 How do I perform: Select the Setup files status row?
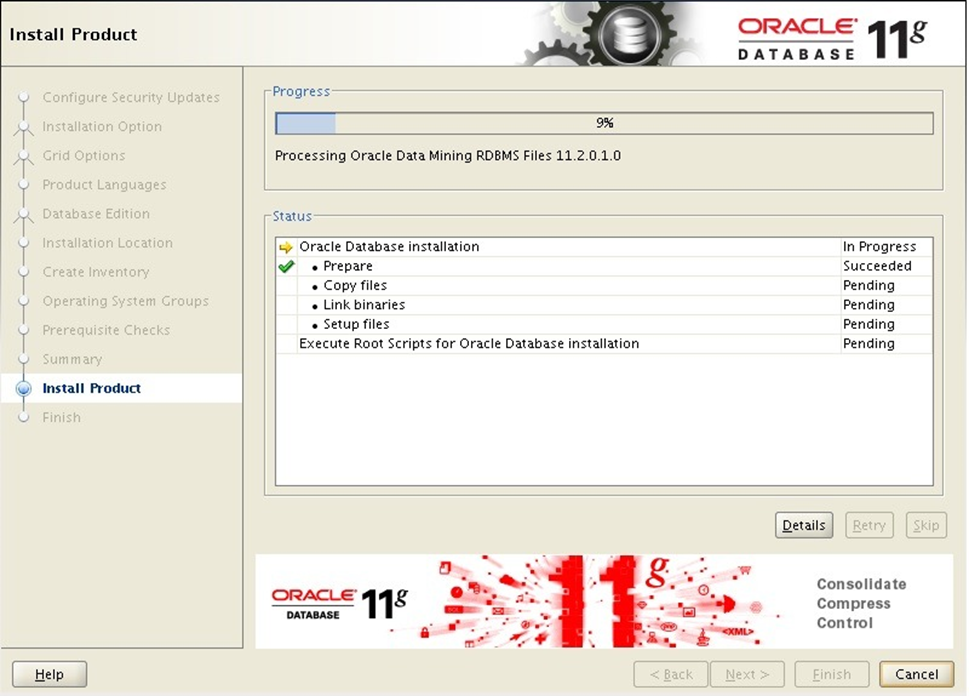(604, 325)
